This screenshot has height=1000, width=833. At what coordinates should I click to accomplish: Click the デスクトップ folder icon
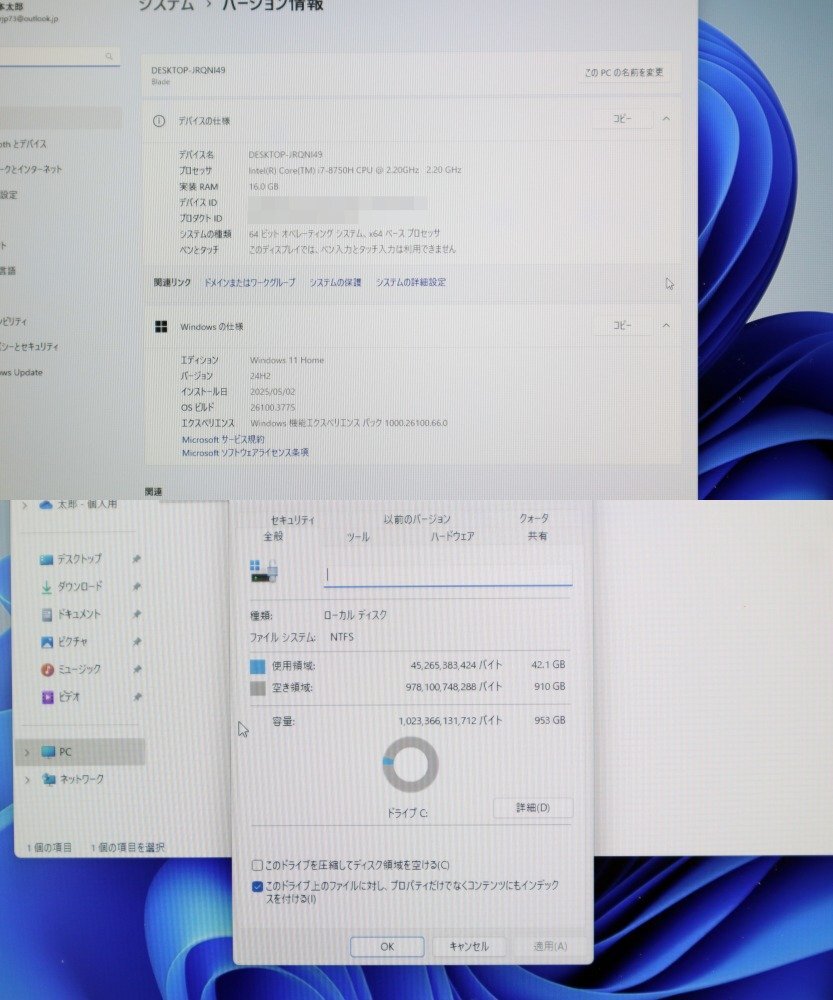(47, 560)
